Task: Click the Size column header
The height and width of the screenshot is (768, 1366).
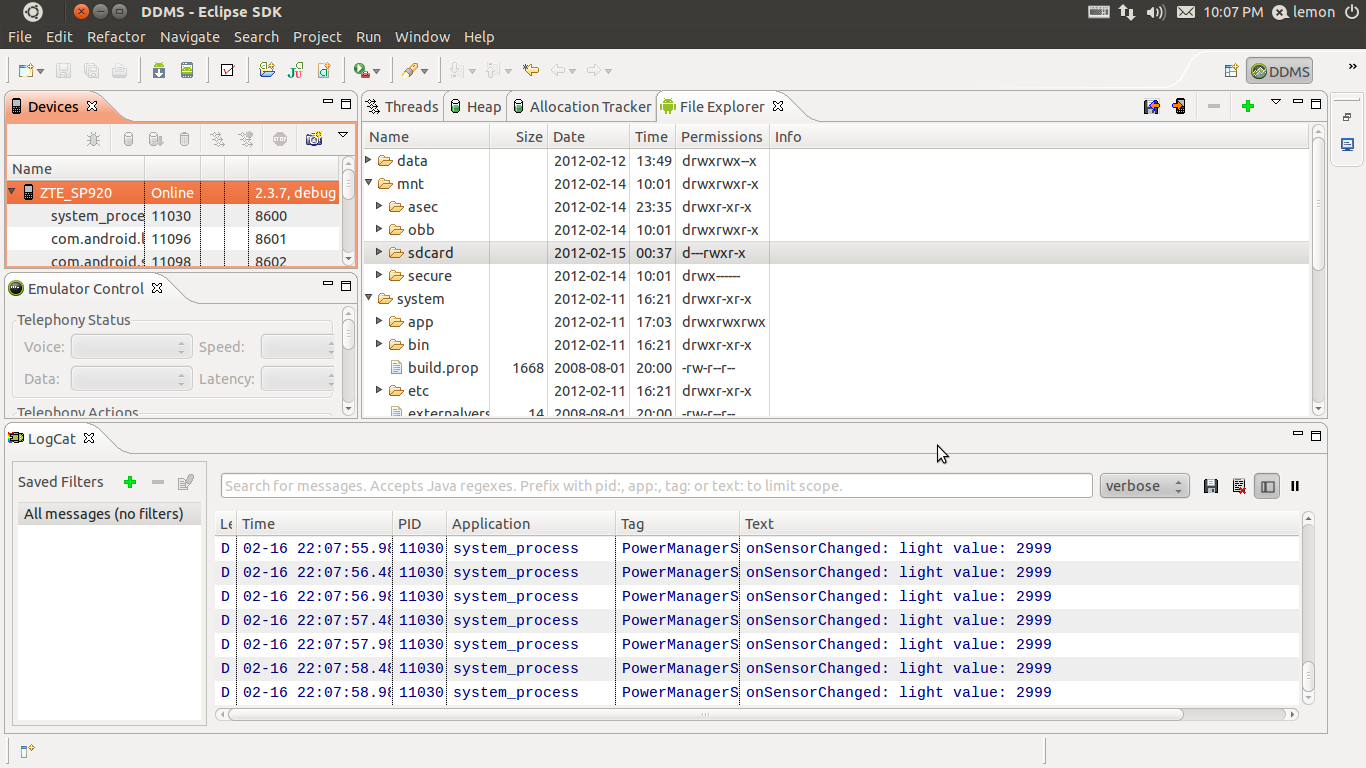Action: click(518, 137)
